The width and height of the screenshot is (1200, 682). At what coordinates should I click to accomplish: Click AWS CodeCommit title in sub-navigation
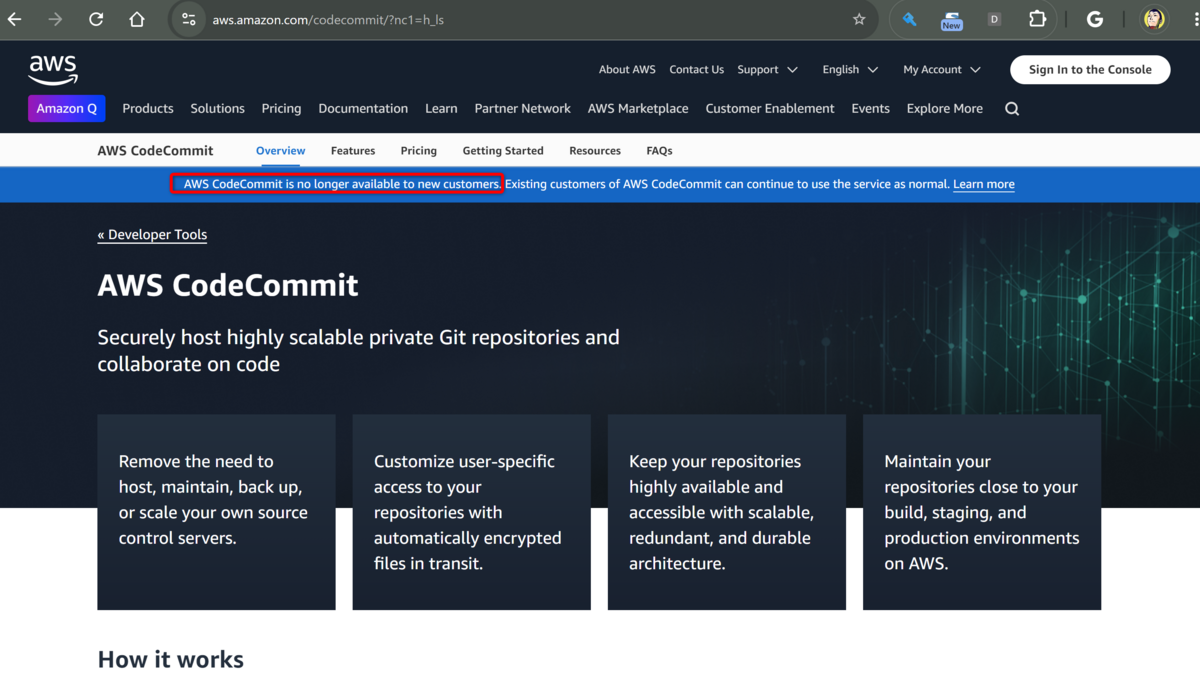click(155, 151)
